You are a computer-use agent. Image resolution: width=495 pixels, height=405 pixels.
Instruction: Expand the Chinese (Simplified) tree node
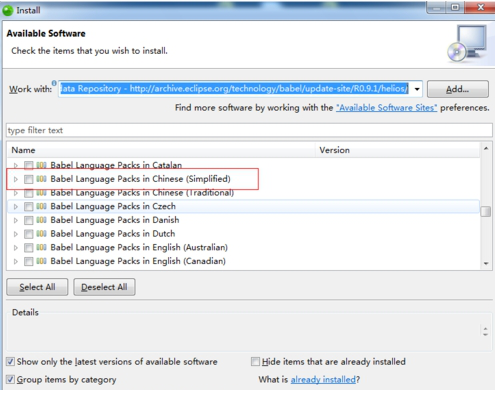(15, 179)
